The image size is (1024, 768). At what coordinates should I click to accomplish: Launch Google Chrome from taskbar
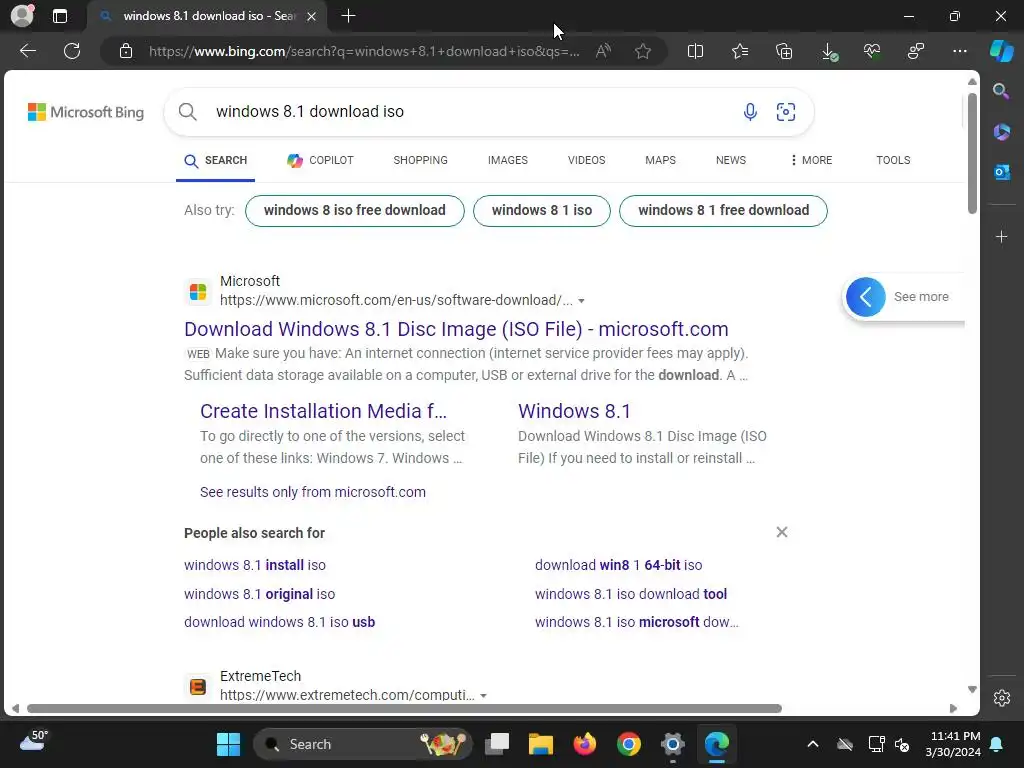tap(629, 744)
